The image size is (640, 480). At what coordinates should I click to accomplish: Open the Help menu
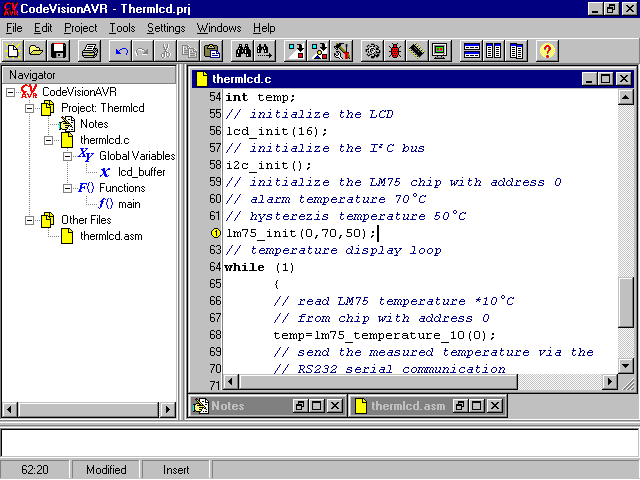[264, 28]
